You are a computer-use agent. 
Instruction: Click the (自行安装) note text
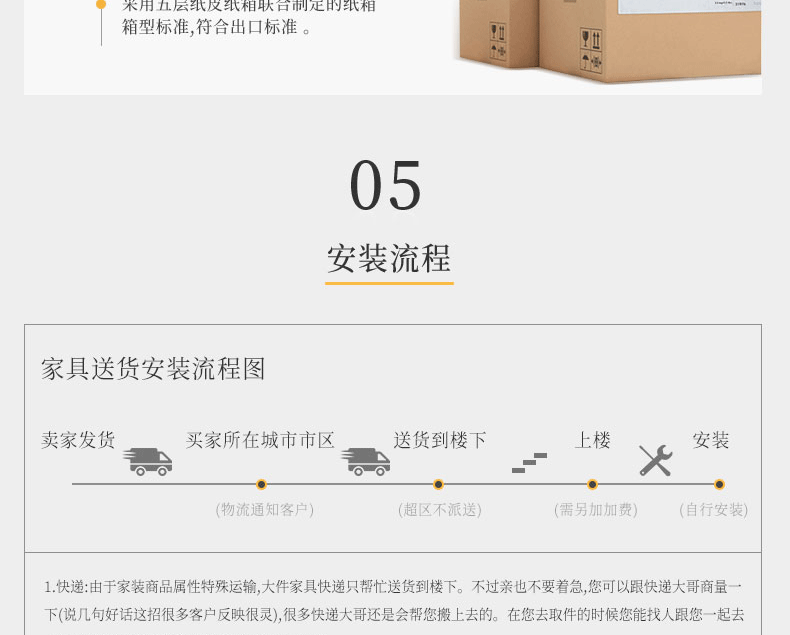coord(713,510)
